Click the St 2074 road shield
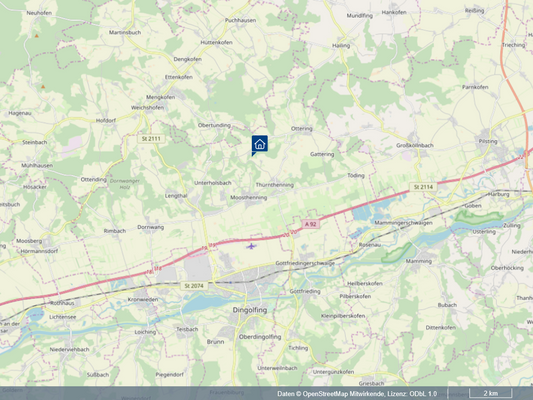This screenshot has height=400, width=533. click(x=194, y=286)
